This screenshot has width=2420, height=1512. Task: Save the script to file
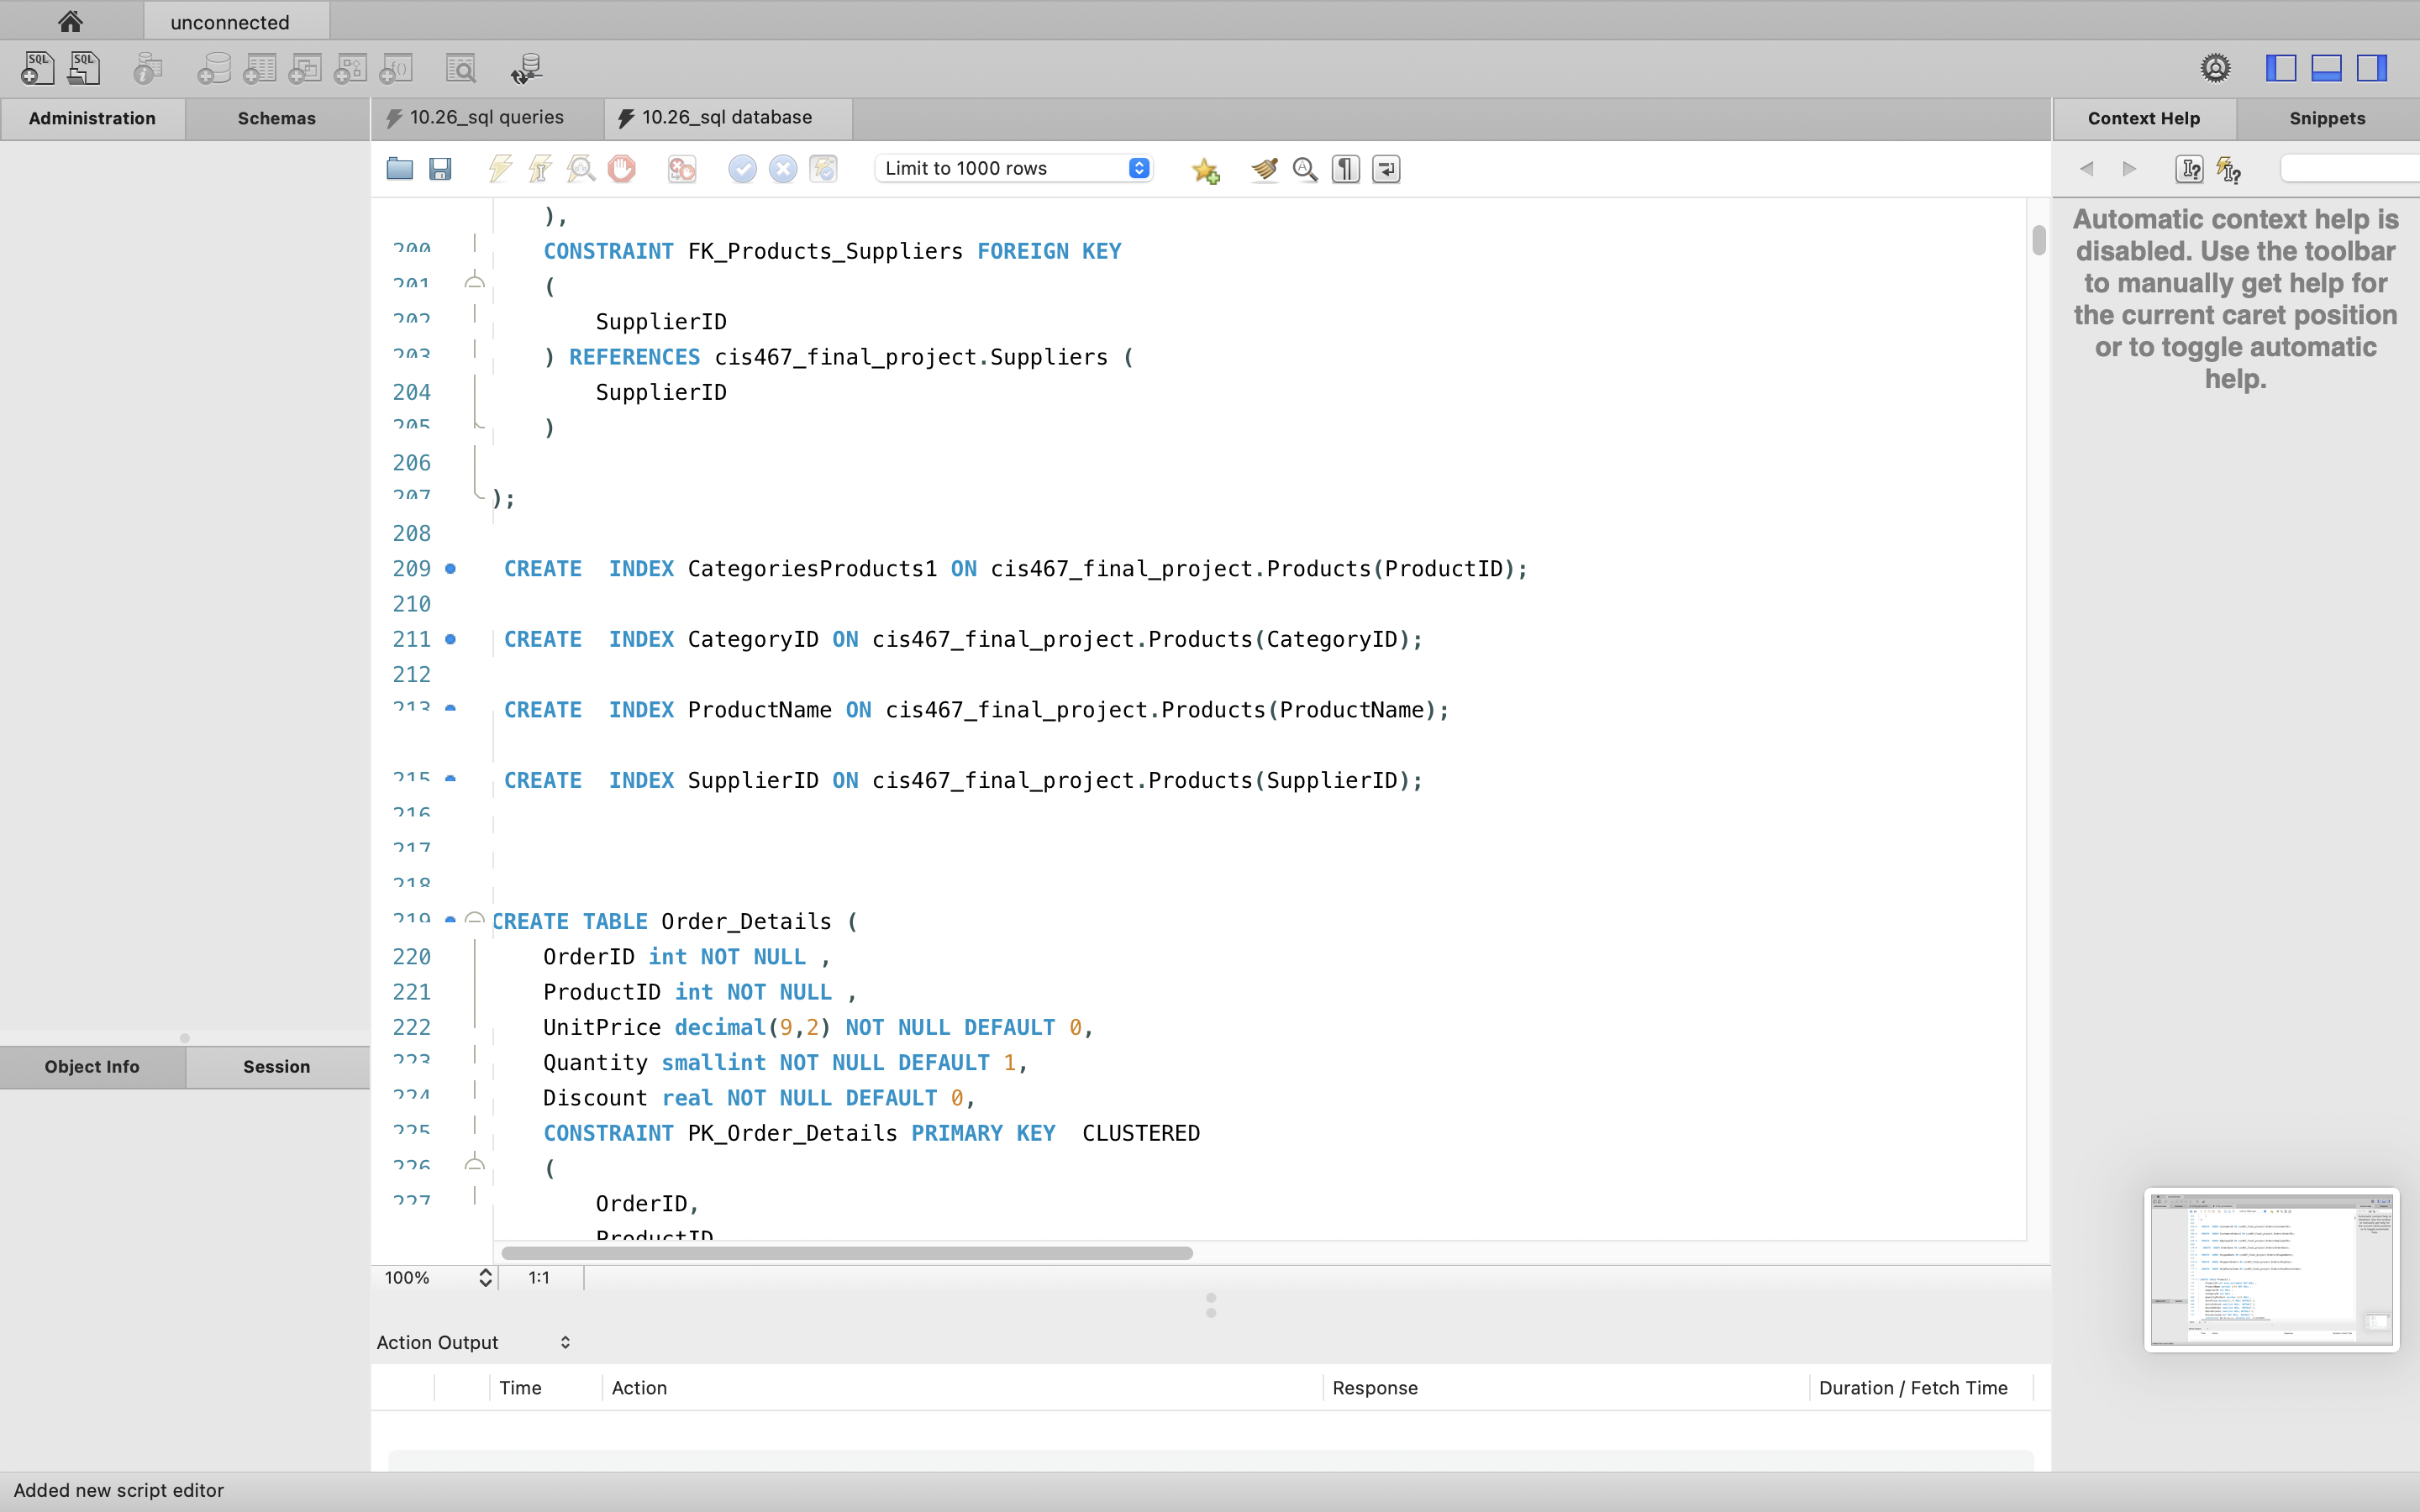440,169
